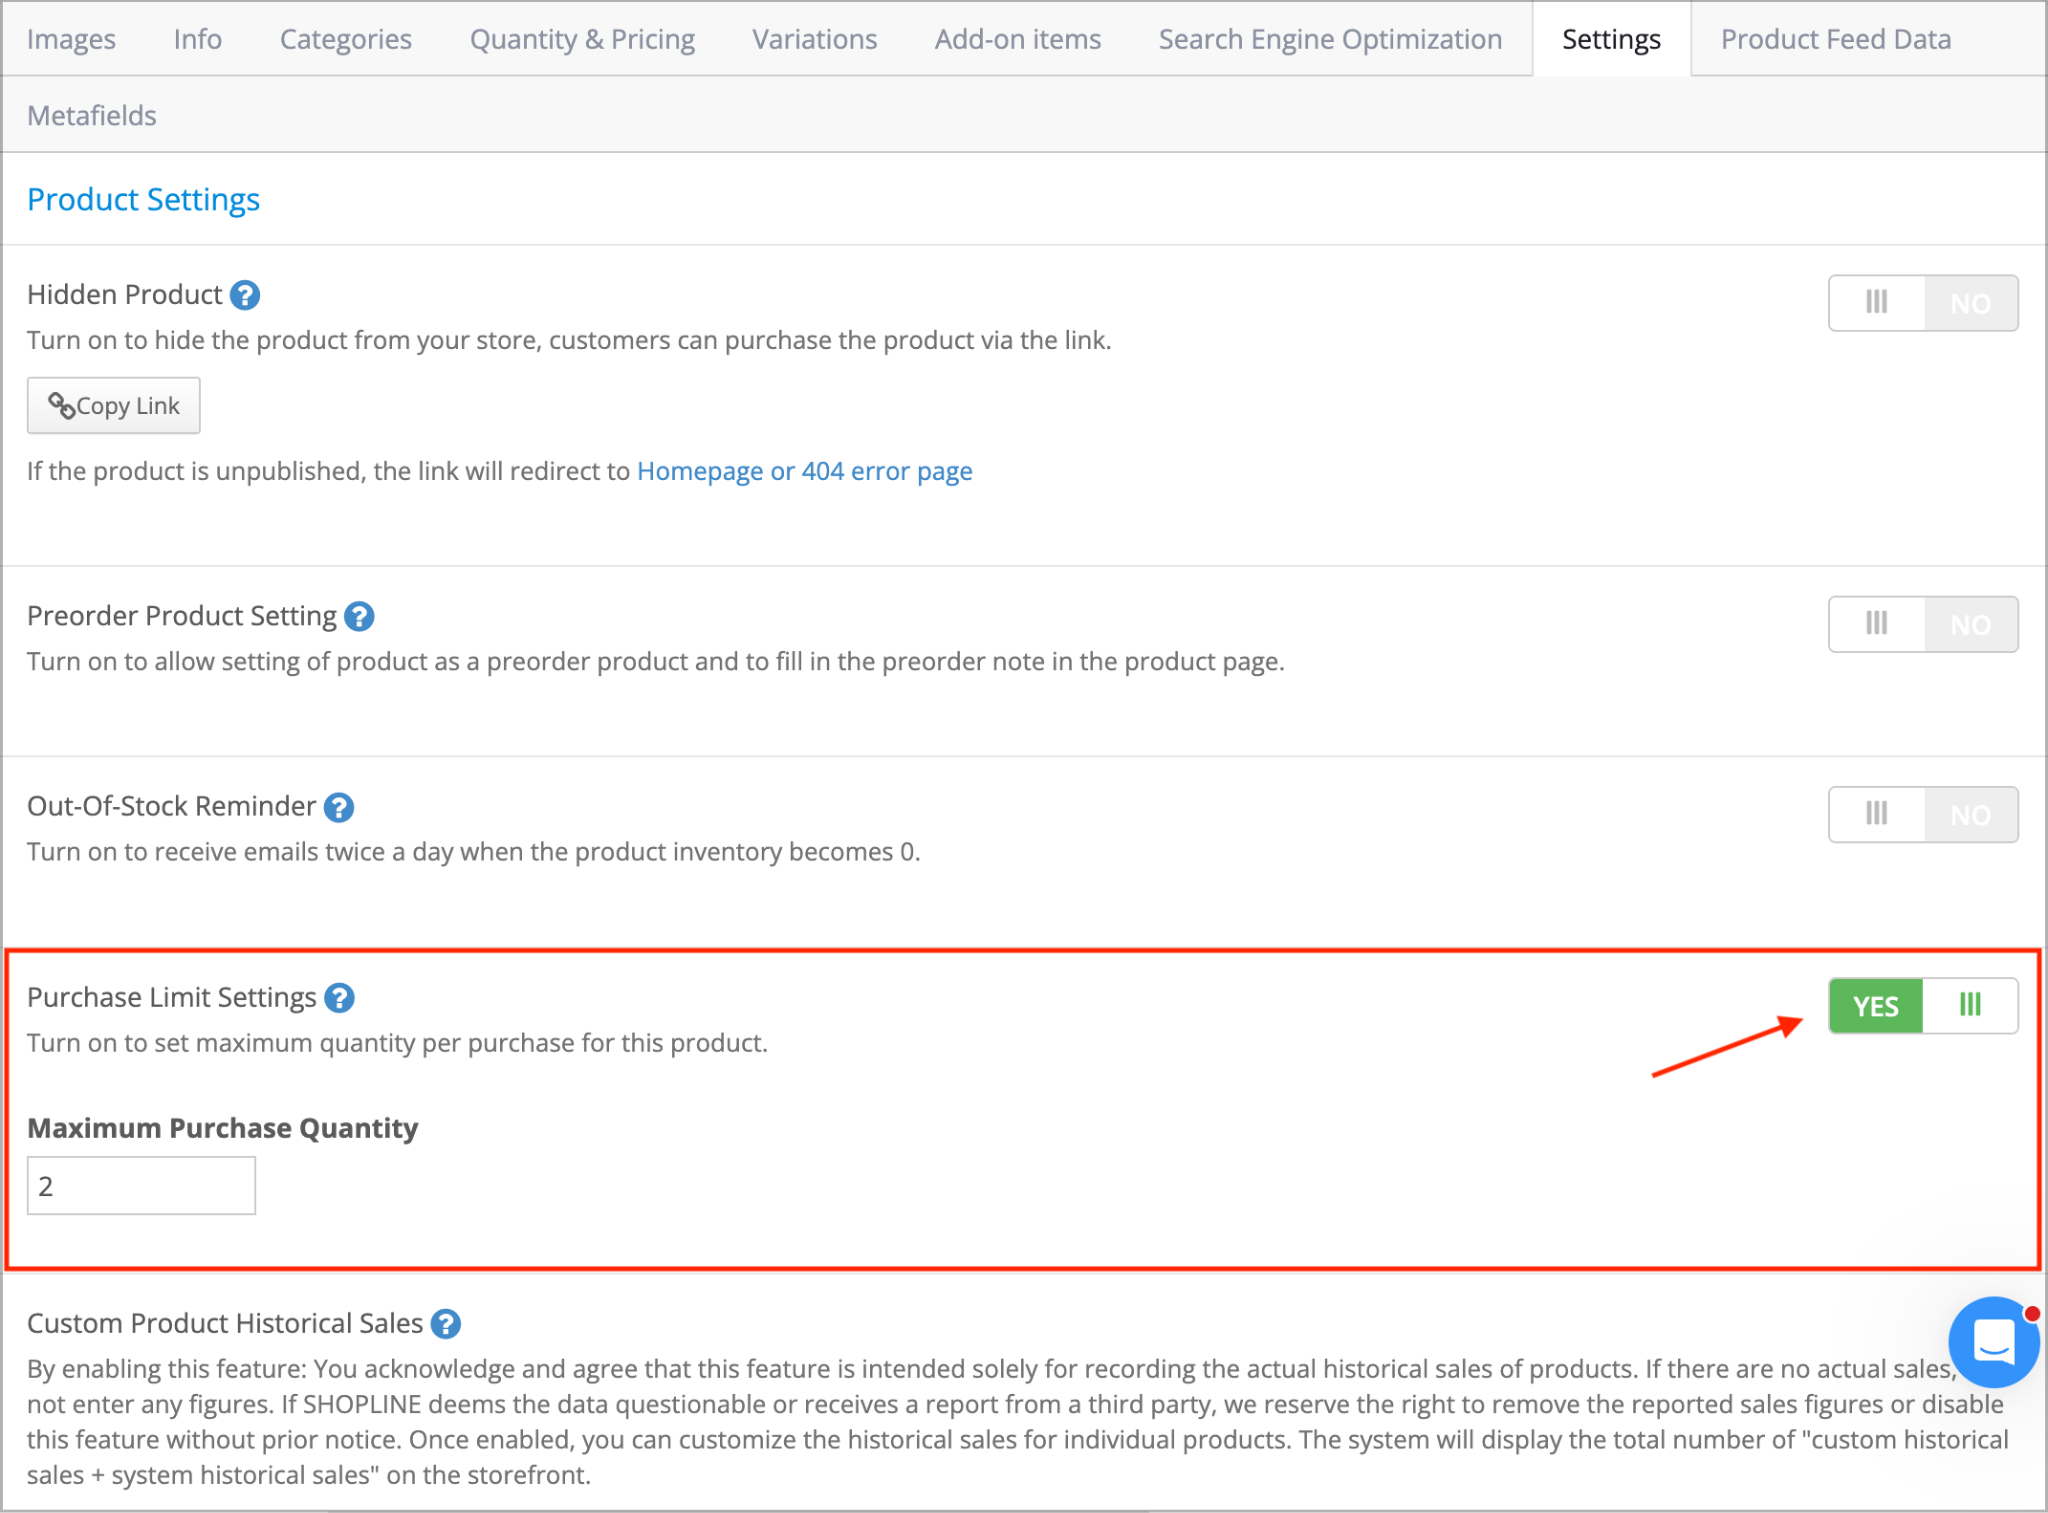Image resolution: width=2048 pixels, height=1513 pixels.
Task: Click the Copy Link button
Action: point(113,405)
